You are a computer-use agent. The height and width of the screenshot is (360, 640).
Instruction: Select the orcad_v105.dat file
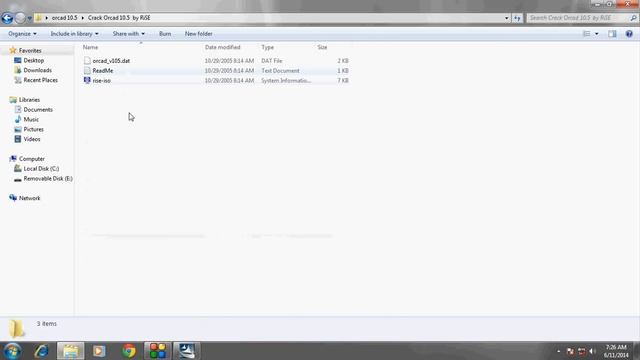coord(111,61)
